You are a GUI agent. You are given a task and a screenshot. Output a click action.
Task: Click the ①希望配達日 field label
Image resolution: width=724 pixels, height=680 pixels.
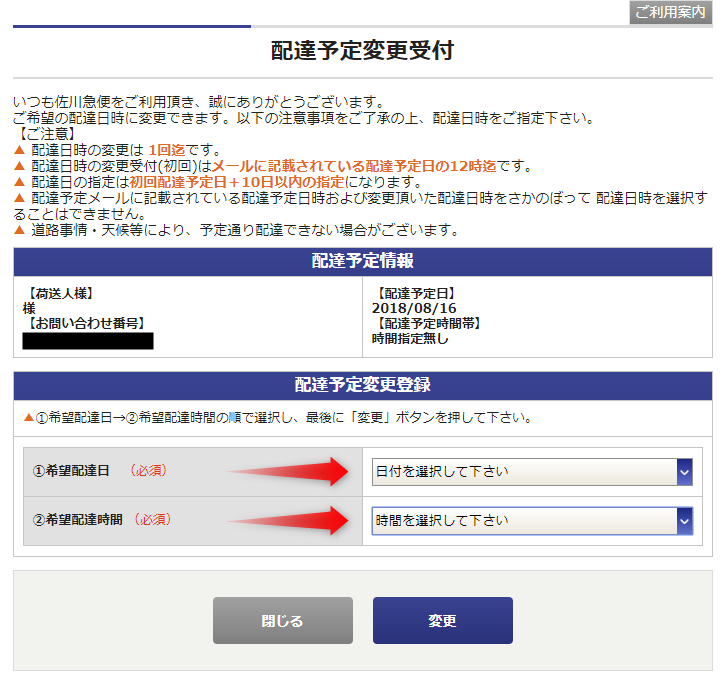point(70,471)
